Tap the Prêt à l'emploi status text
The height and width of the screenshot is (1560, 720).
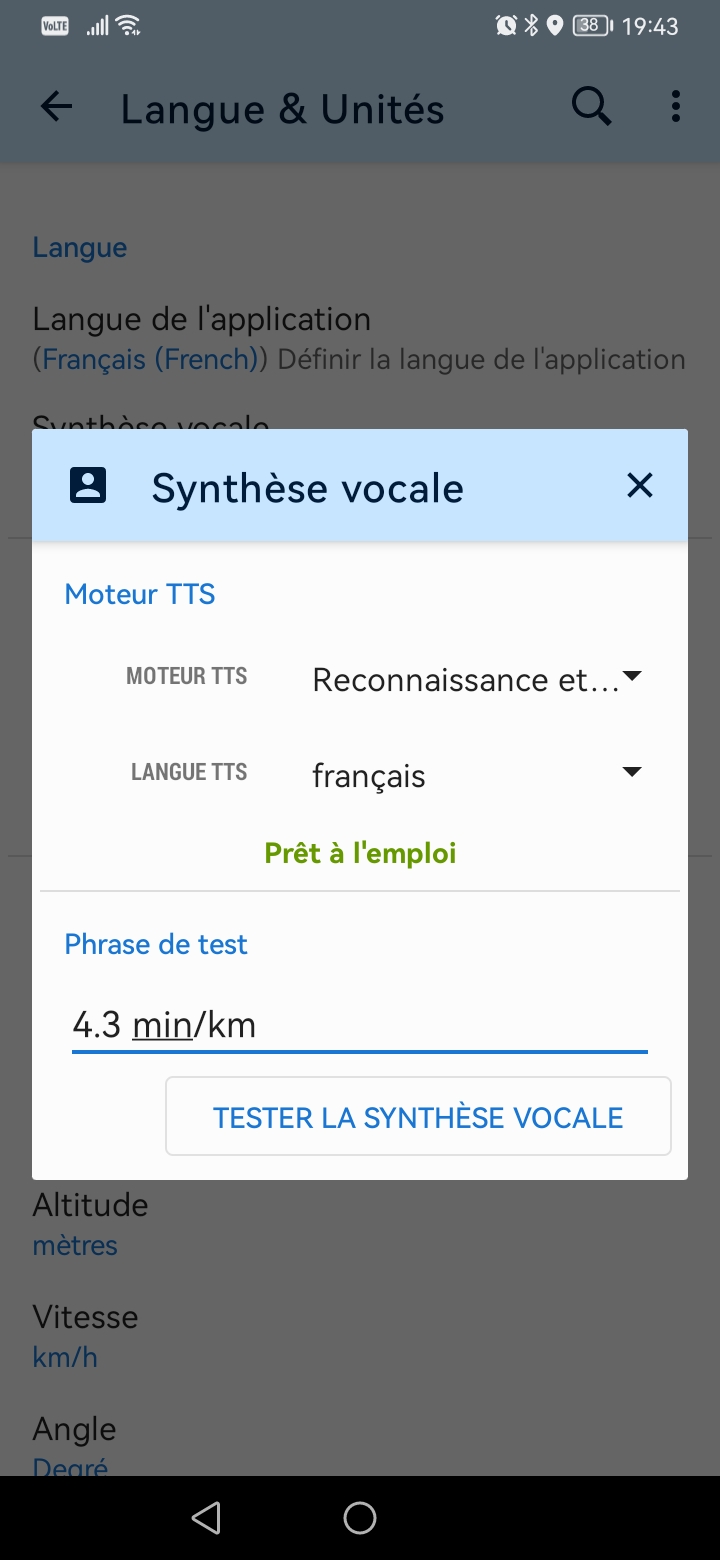[360, 853]
